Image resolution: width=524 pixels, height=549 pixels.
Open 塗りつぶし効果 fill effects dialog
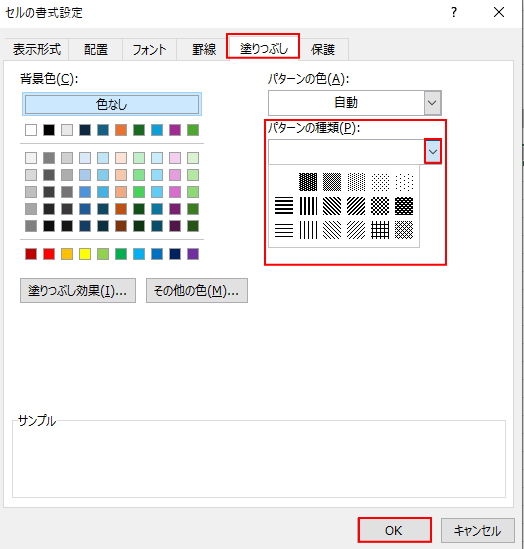tap(78, 290)
